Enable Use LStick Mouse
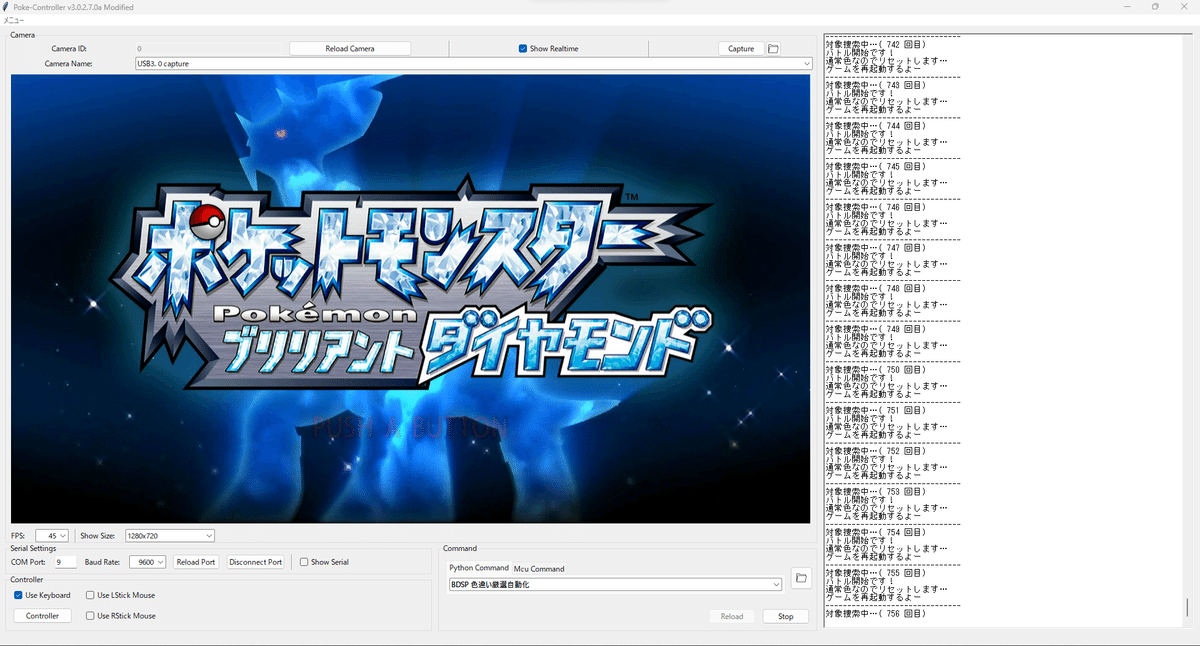Viewport: 1200px width, 646px height. click(x=91, y=595)
